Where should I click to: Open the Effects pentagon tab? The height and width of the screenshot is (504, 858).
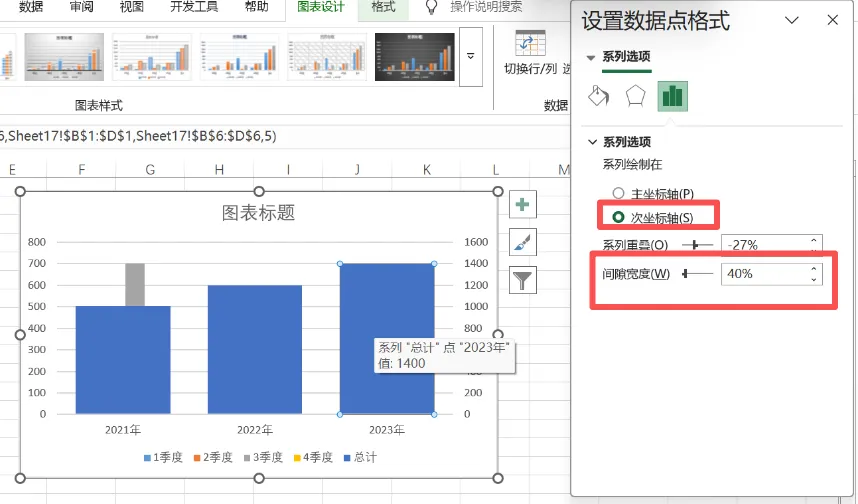pos(635,96)
